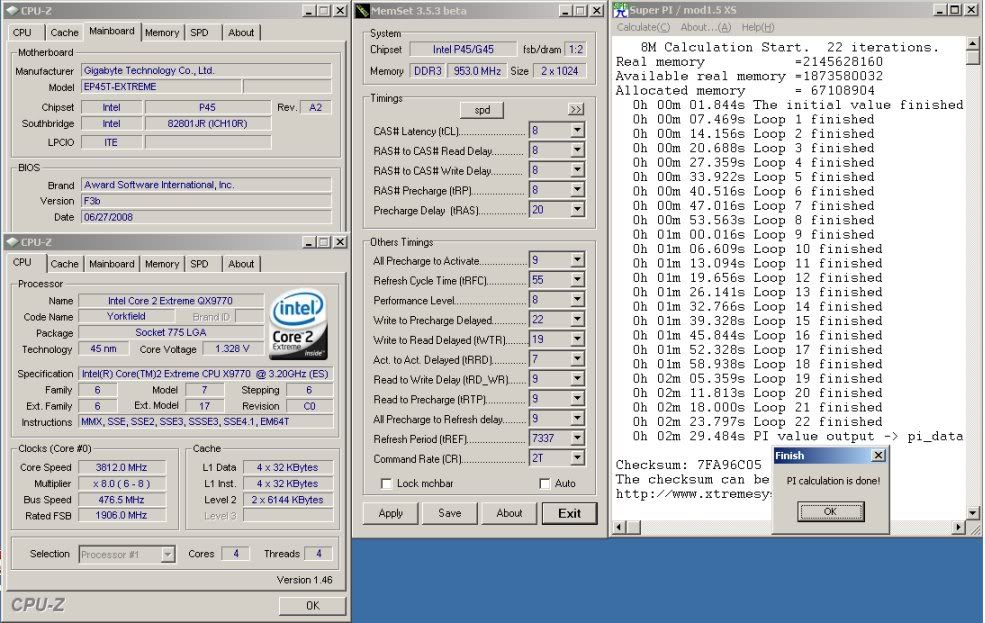Click the Super PI scrollbar up arrow
This screenshot has height=623, width=985.
[973, 43]
